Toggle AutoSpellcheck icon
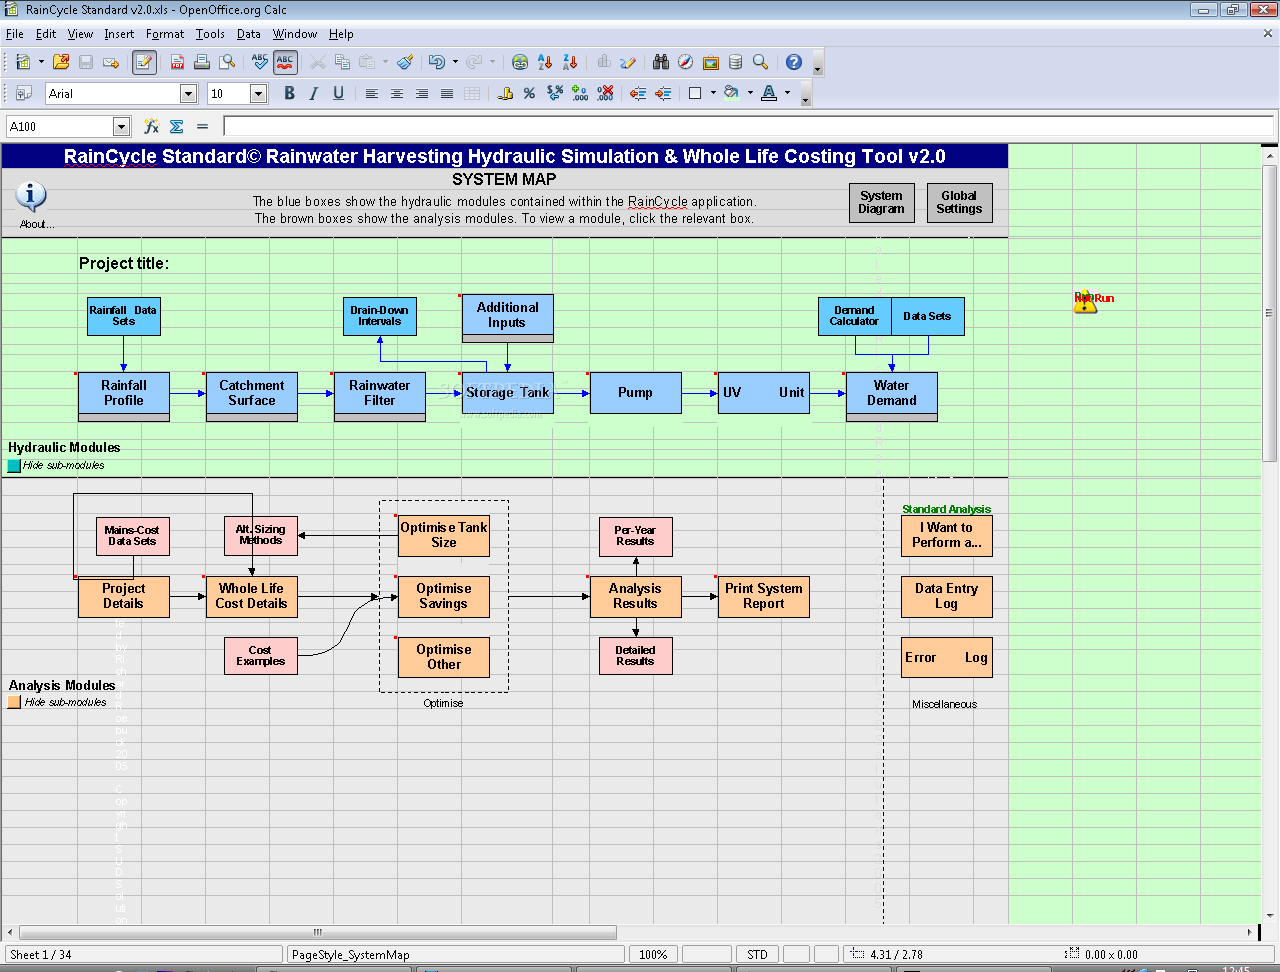Image resolution: width=1280 pixels, height=972 pixels. coord(285,62)
